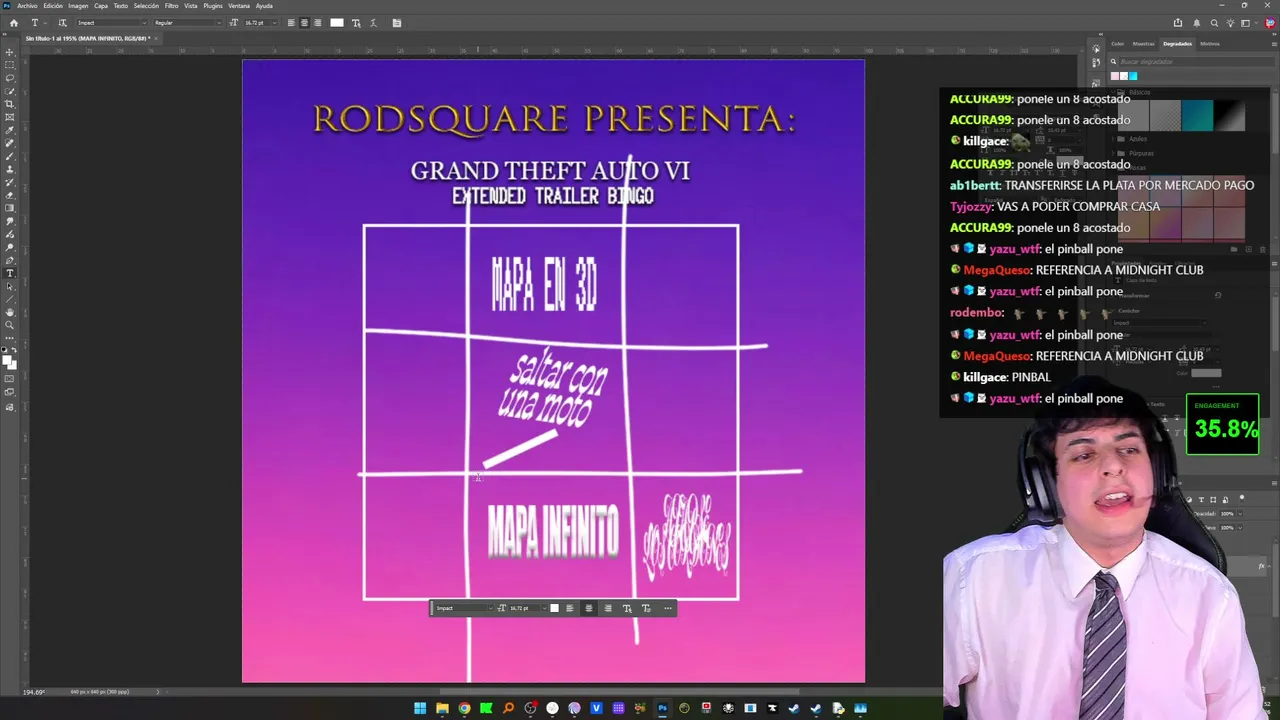Click the Home icon in options bar
1280x720 pixels.
(13, 23)
